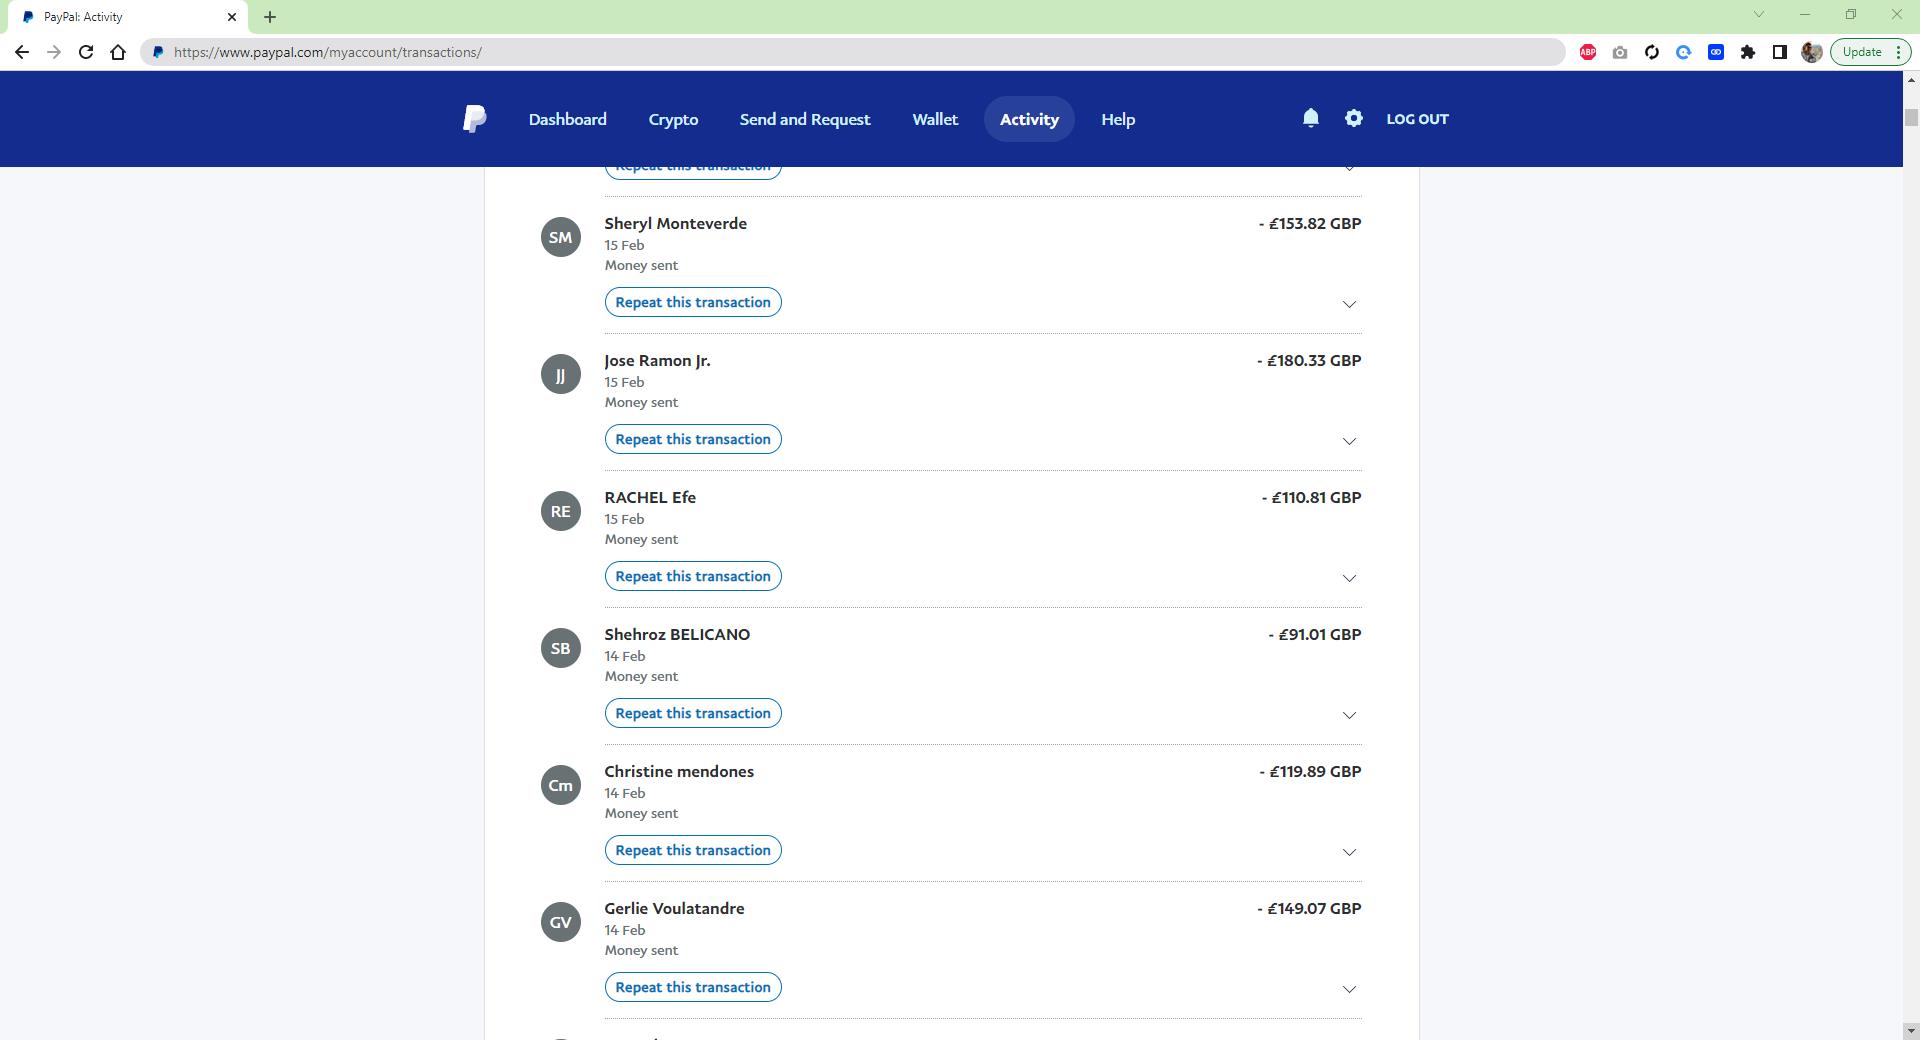Screen dimensions: 1920x1040
Task: Open the browser extensions puzzle icon
Action: tap(1747, 52)
